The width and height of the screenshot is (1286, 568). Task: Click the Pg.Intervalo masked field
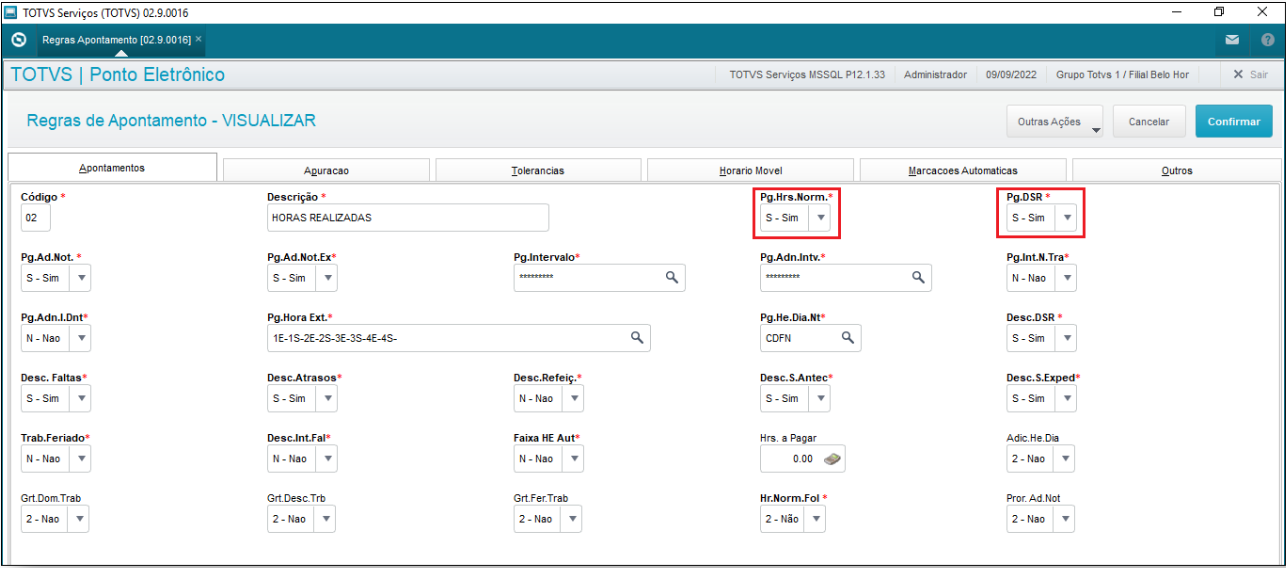599,277
